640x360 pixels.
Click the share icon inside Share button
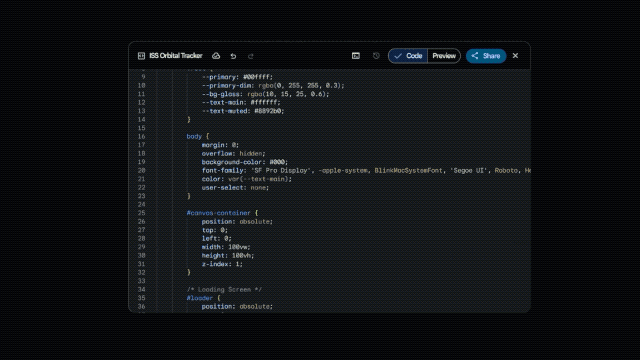475,56
